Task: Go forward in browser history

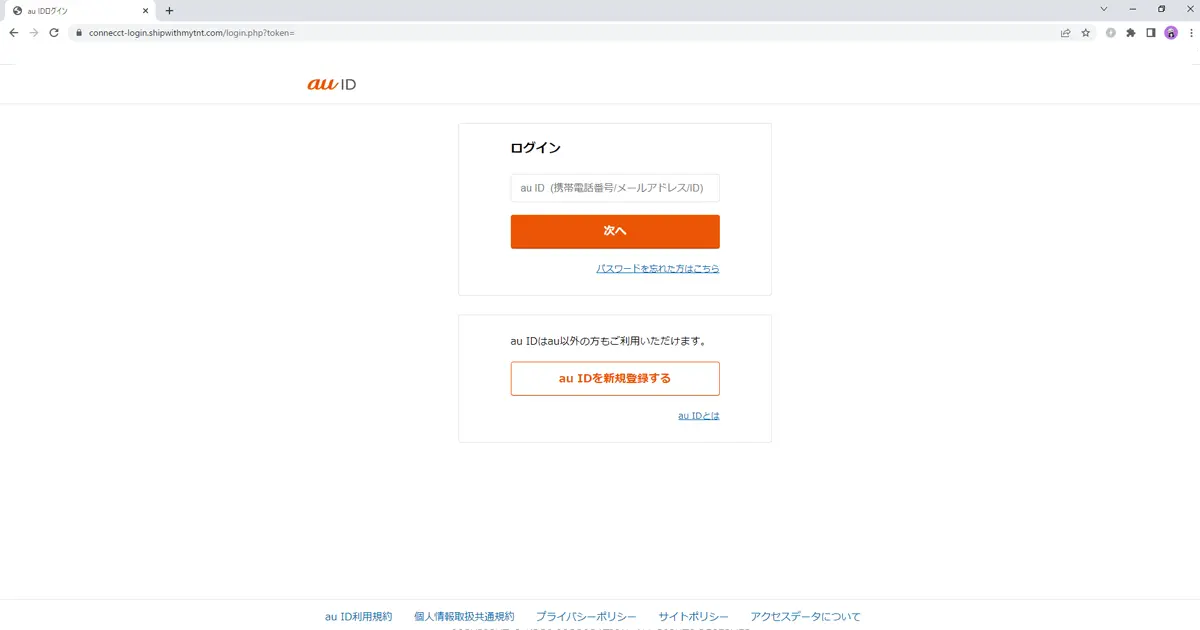Action: pos(34,32)
